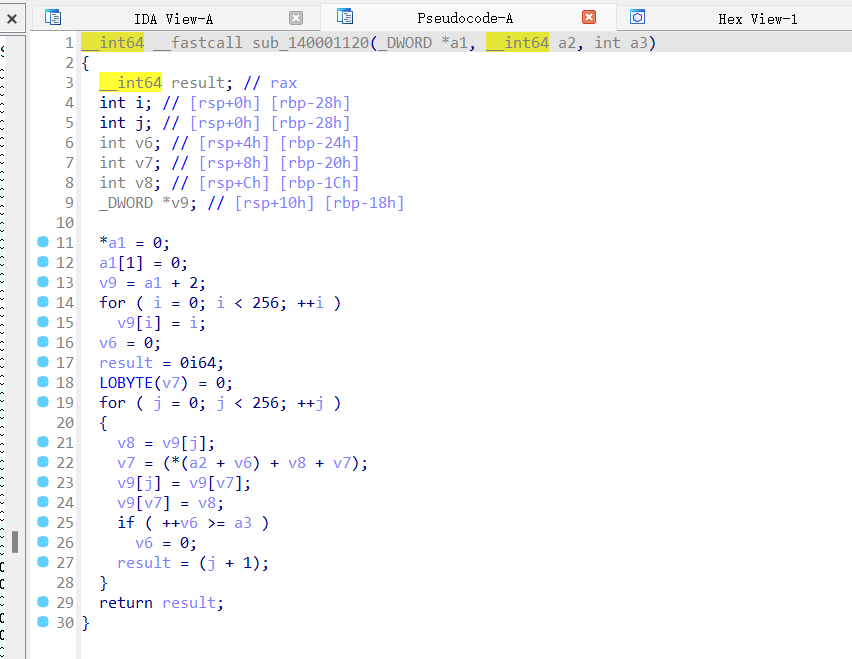Image resolution: width=852 pixels, height=659 pixels.
Task: Click 'v8 = v9[j];' on line 21
Action: pos(166,443)
